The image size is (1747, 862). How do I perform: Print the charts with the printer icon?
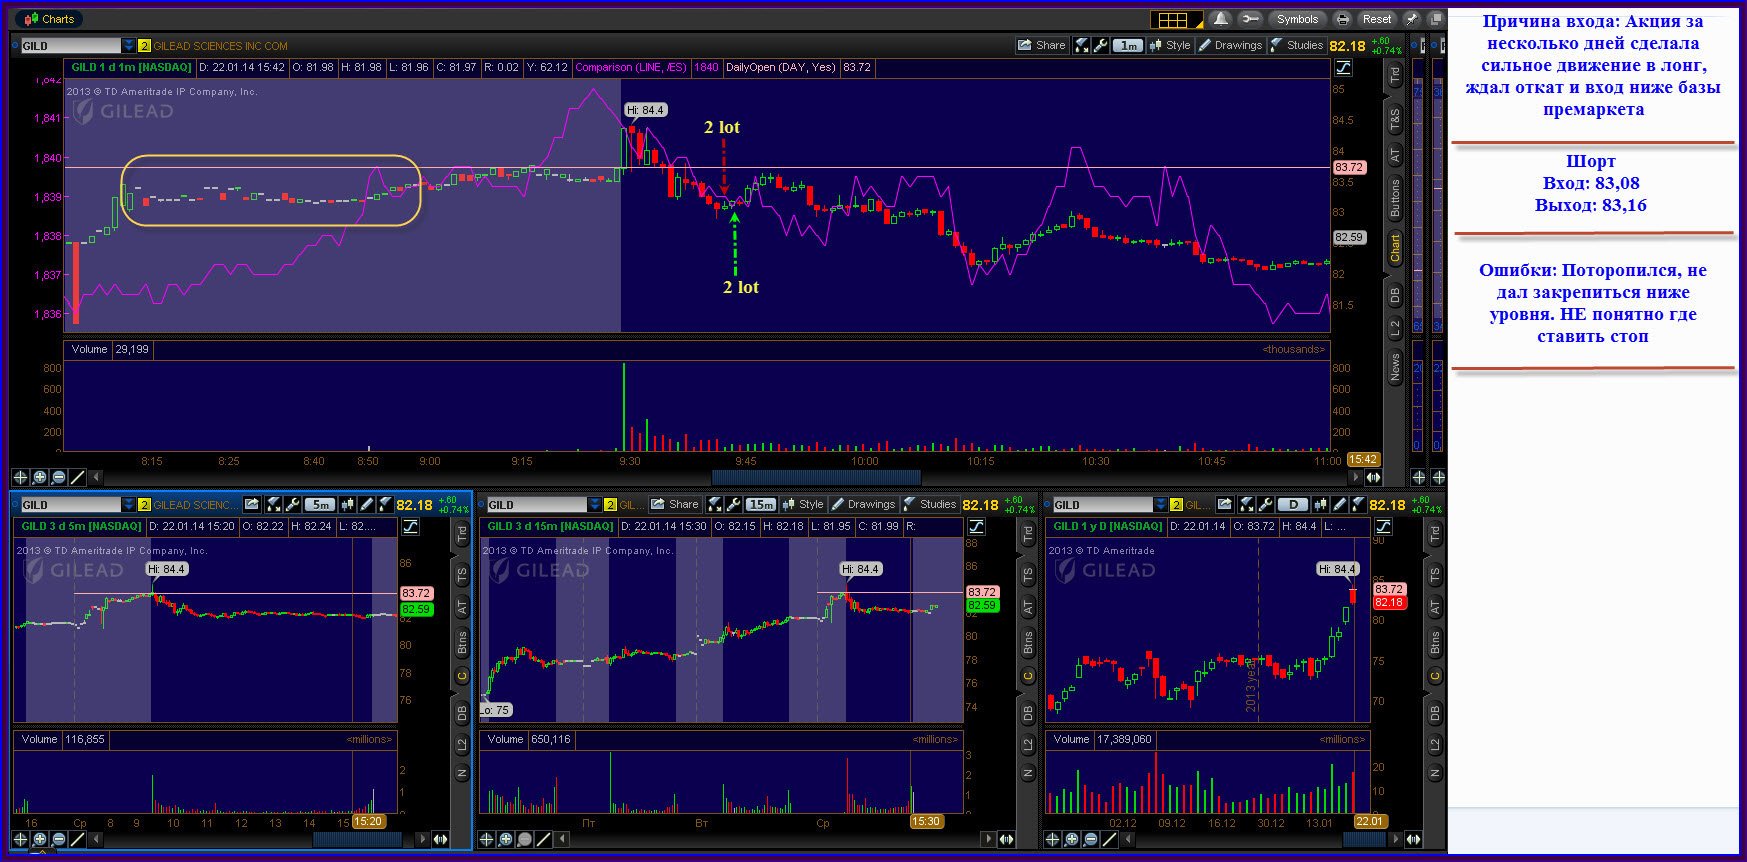coord(1343,19)
